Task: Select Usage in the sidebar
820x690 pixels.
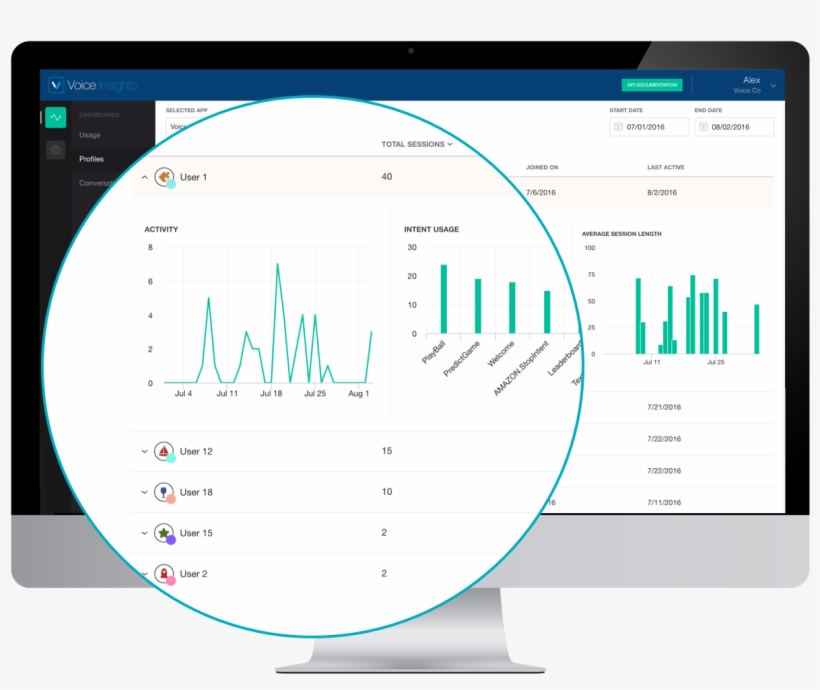Action: 91,135
